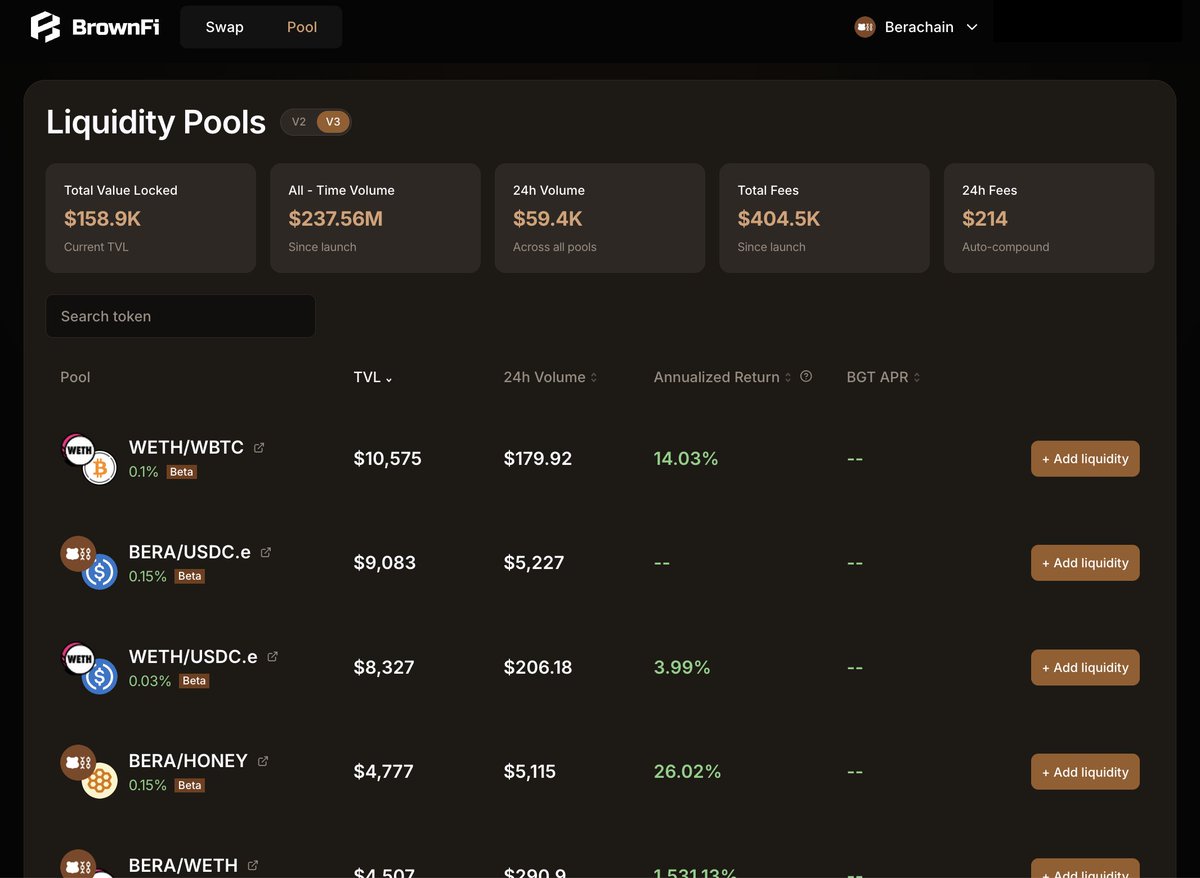
Task: Click the BERA/USDC.e token pair icon
Action: 89,563
